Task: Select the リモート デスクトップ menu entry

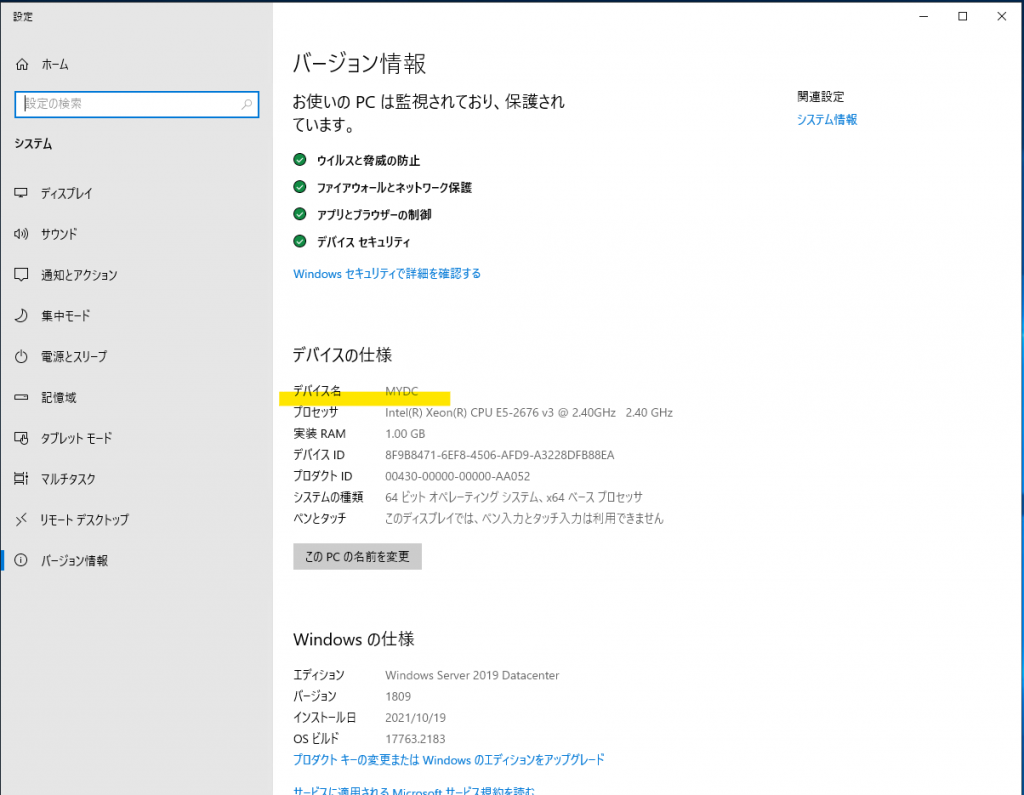Action: coord(84,520)
